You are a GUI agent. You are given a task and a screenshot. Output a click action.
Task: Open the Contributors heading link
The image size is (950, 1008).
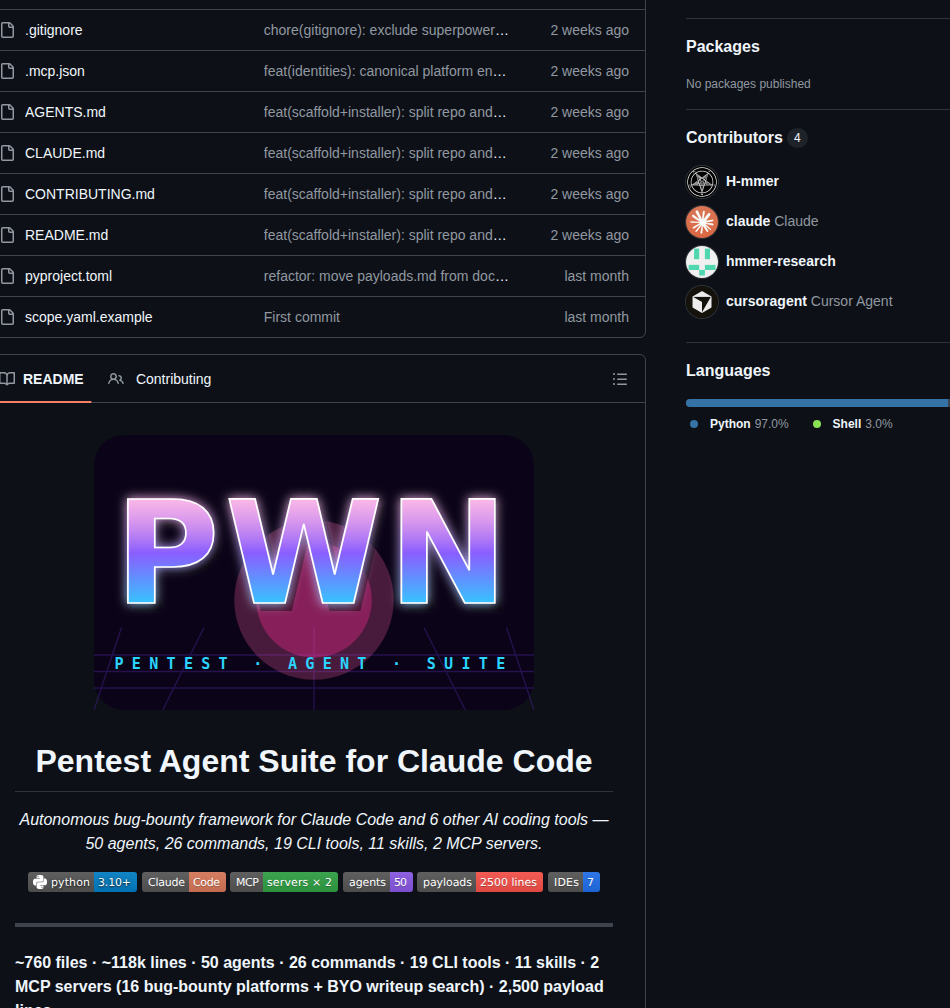click(734, 138)
